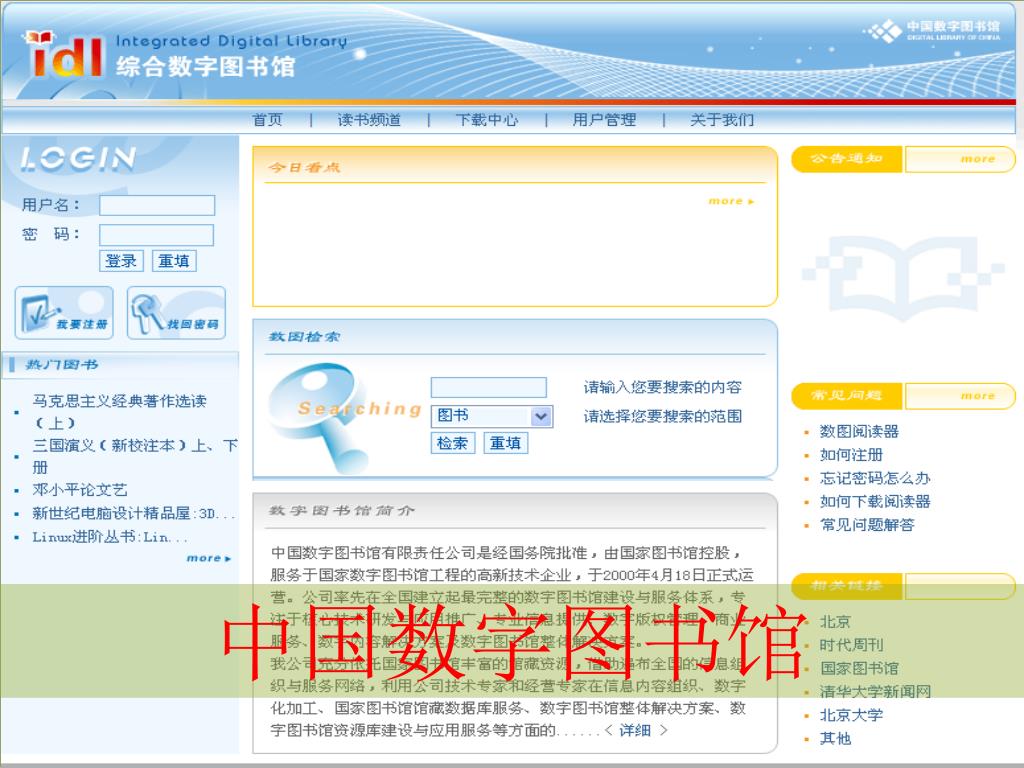The image size is (1024, 768).
Task: Open the China Digital Library logo at top right
Action: click(x=931, y=30)
